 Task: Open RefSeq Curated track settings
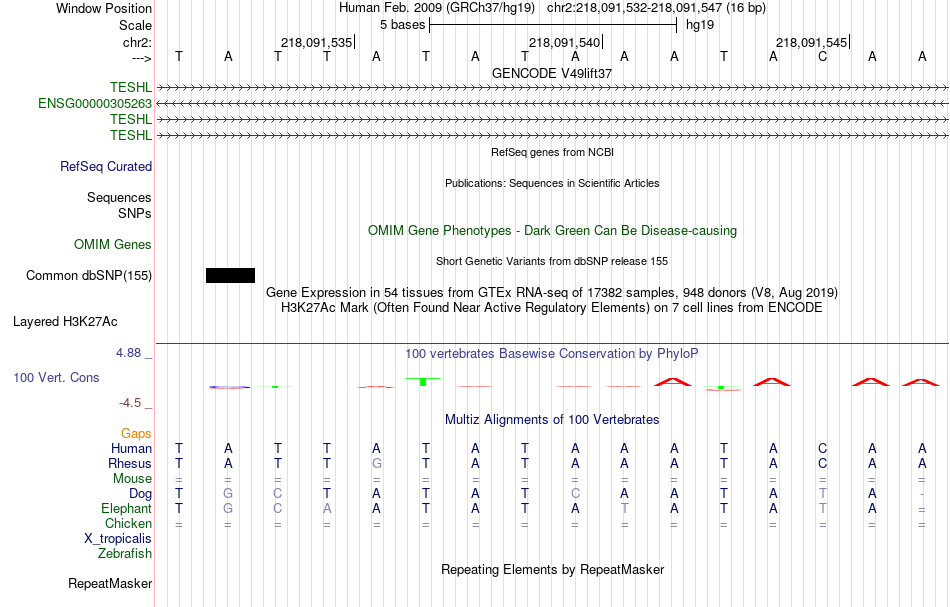coord(106,167)
